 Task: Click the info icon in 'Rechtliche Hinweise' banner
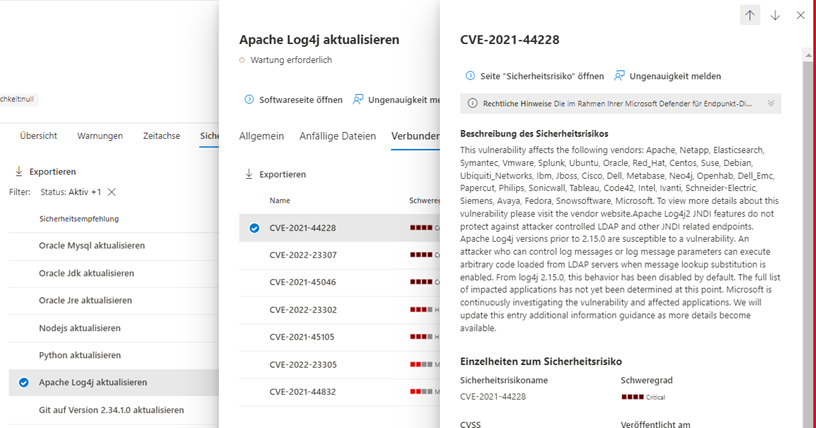[472, 104]
